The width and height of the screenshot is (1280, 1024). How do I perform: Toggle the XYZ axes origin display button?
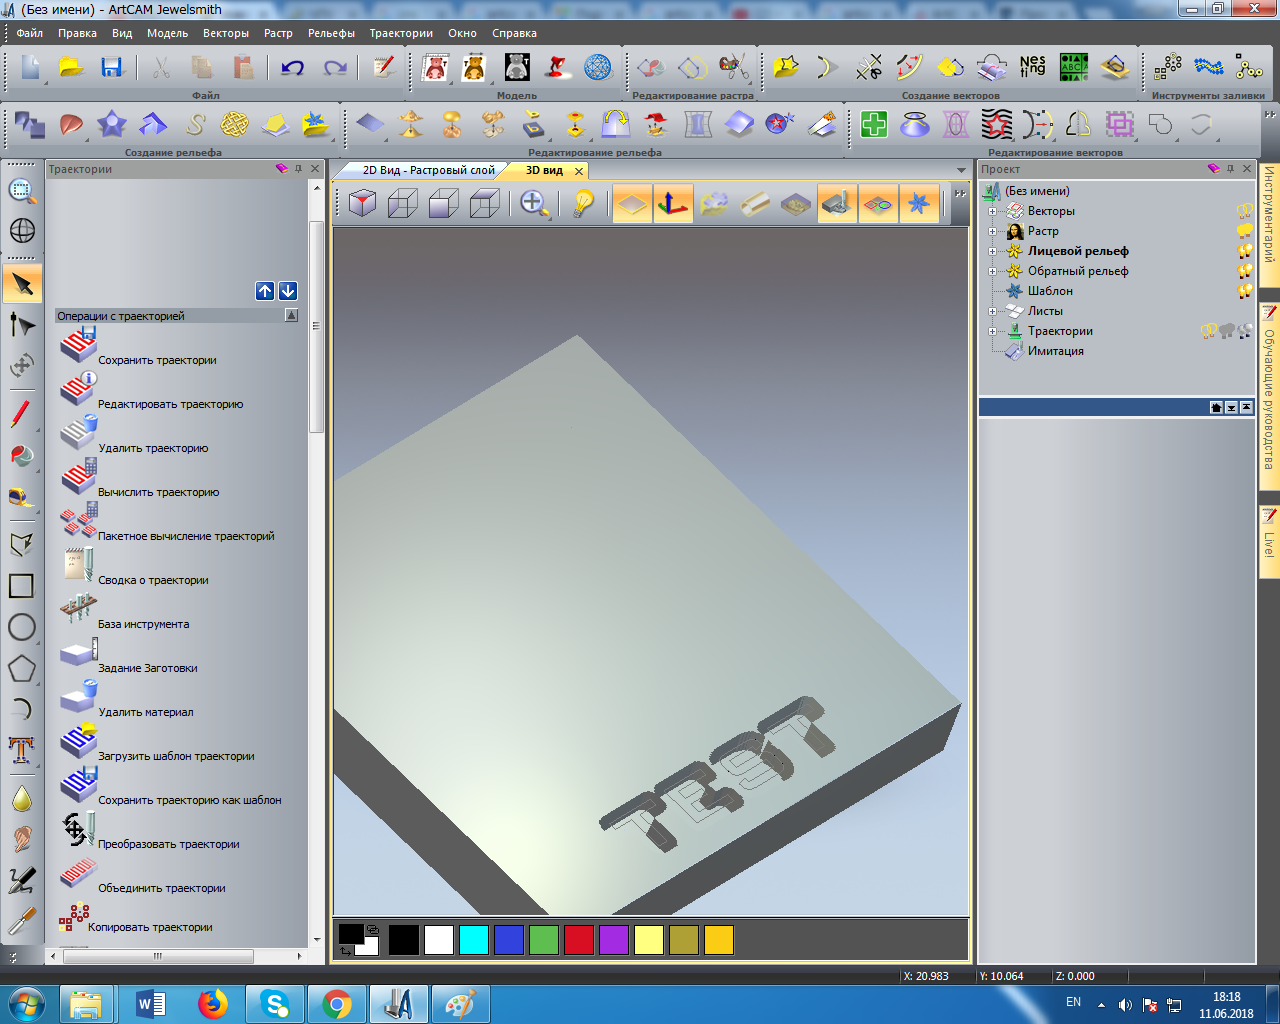click(673, 204)
